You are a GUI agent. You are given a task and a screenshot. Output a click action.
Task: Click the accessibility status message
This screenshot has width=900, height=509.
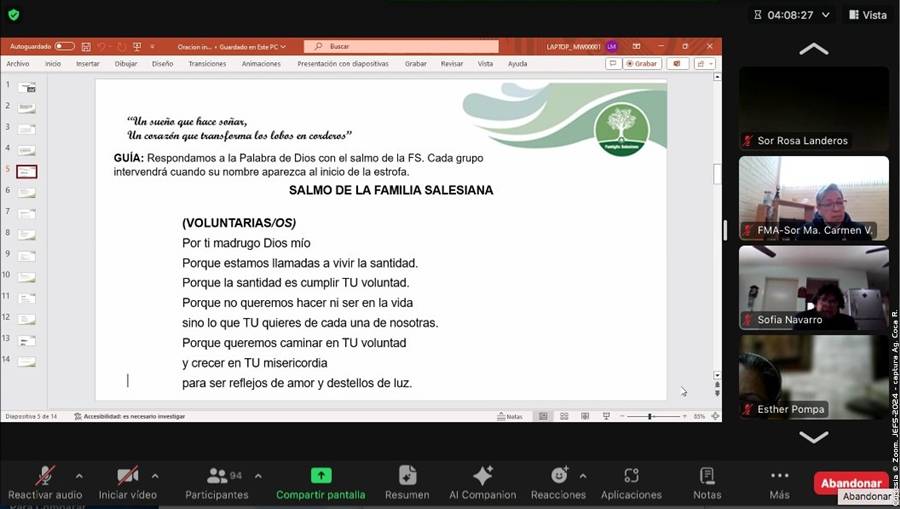(x=130, y=417)
